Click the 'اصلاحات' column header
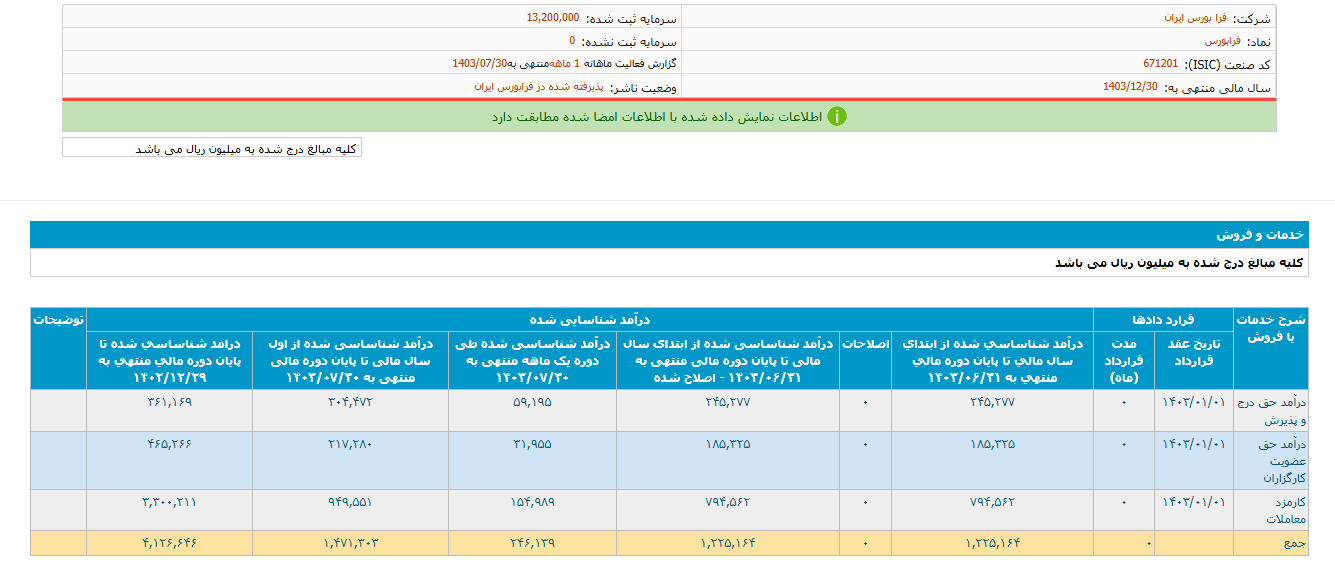 pyautogui.click(x=865, y=342)
